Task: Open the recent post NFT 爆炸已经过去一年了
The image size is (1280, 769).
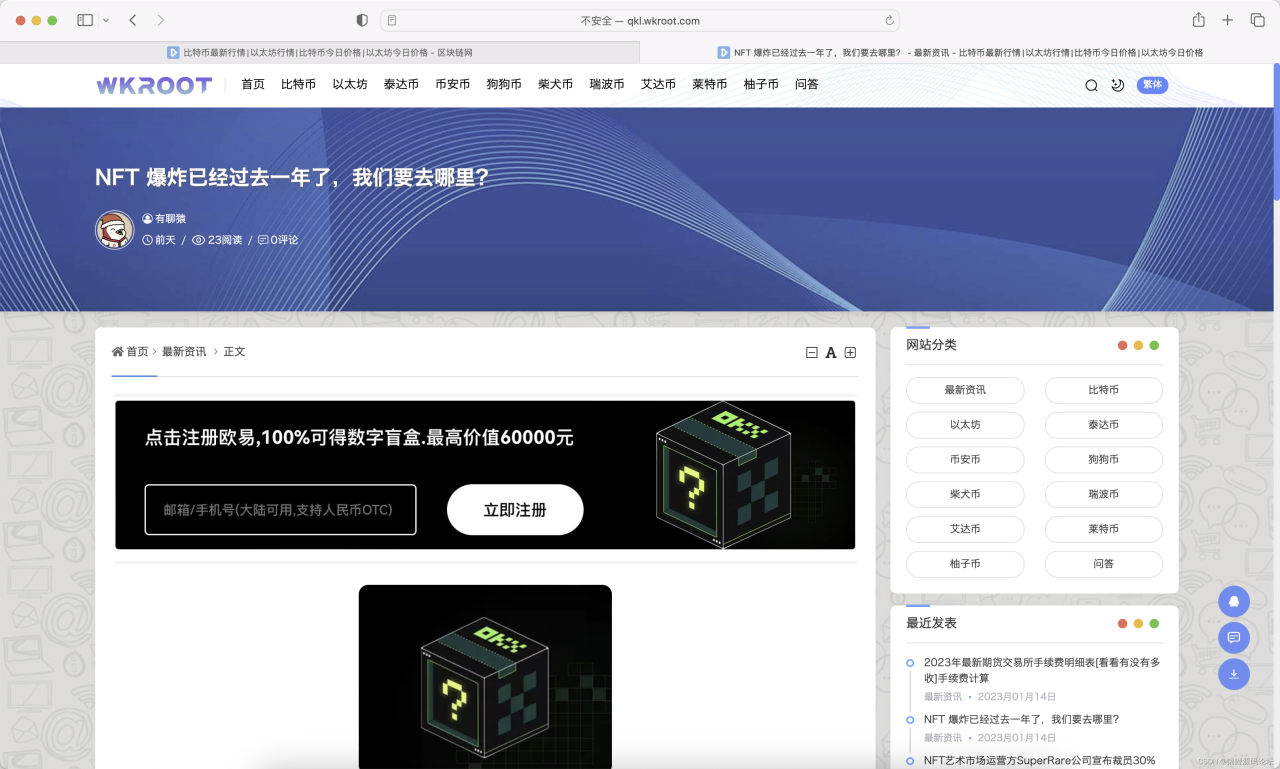Action: (1022, 719)
